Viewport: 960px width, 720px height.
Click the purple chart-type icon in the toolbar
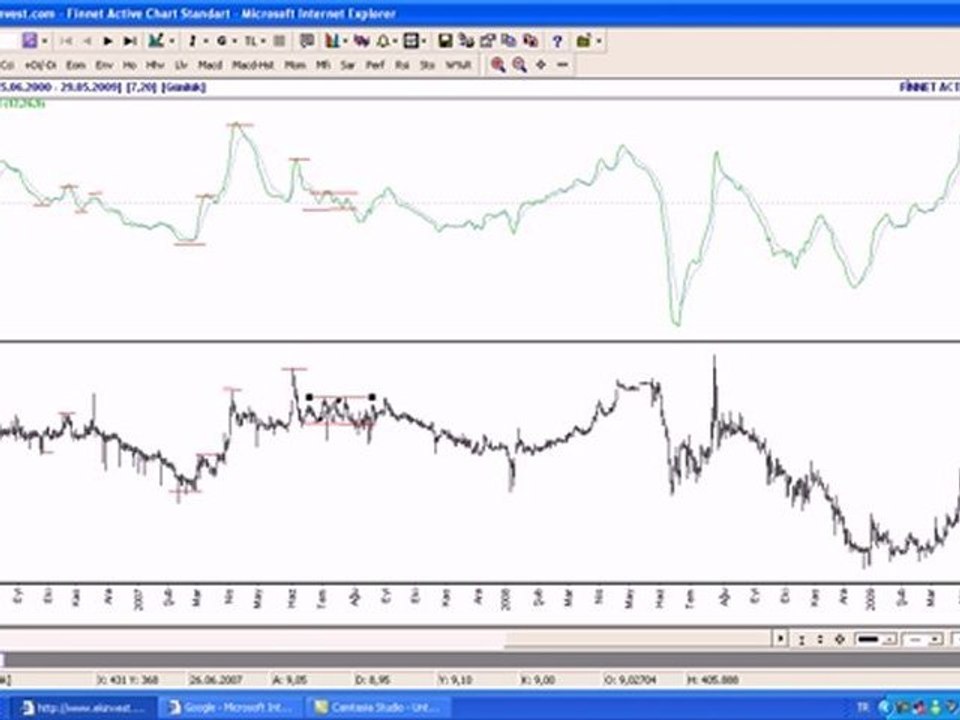click(x=29, y=41)
